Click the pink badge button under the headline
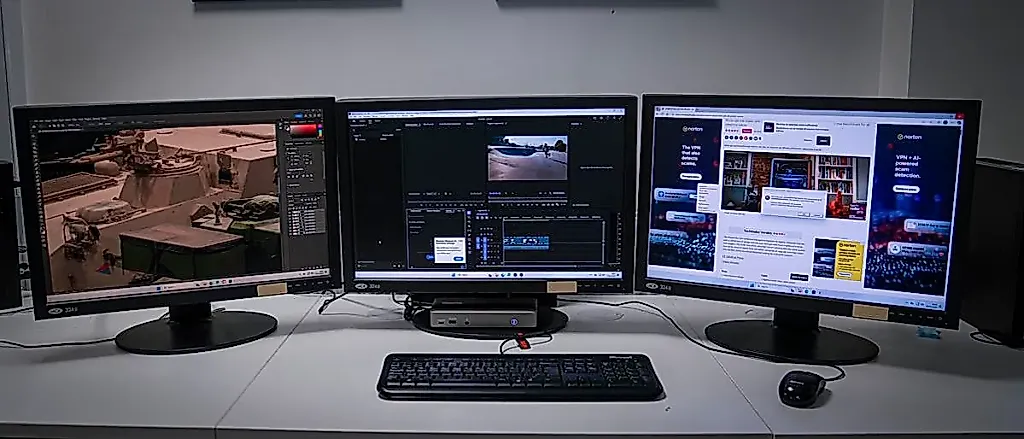The image size is (1024, 439). (747, 131)
